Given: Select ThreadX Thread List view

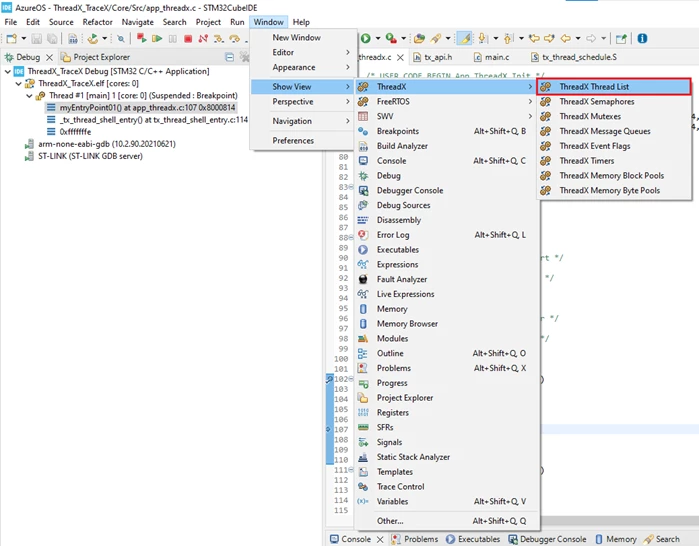Looking at the screenshot, I should [614, 86].
